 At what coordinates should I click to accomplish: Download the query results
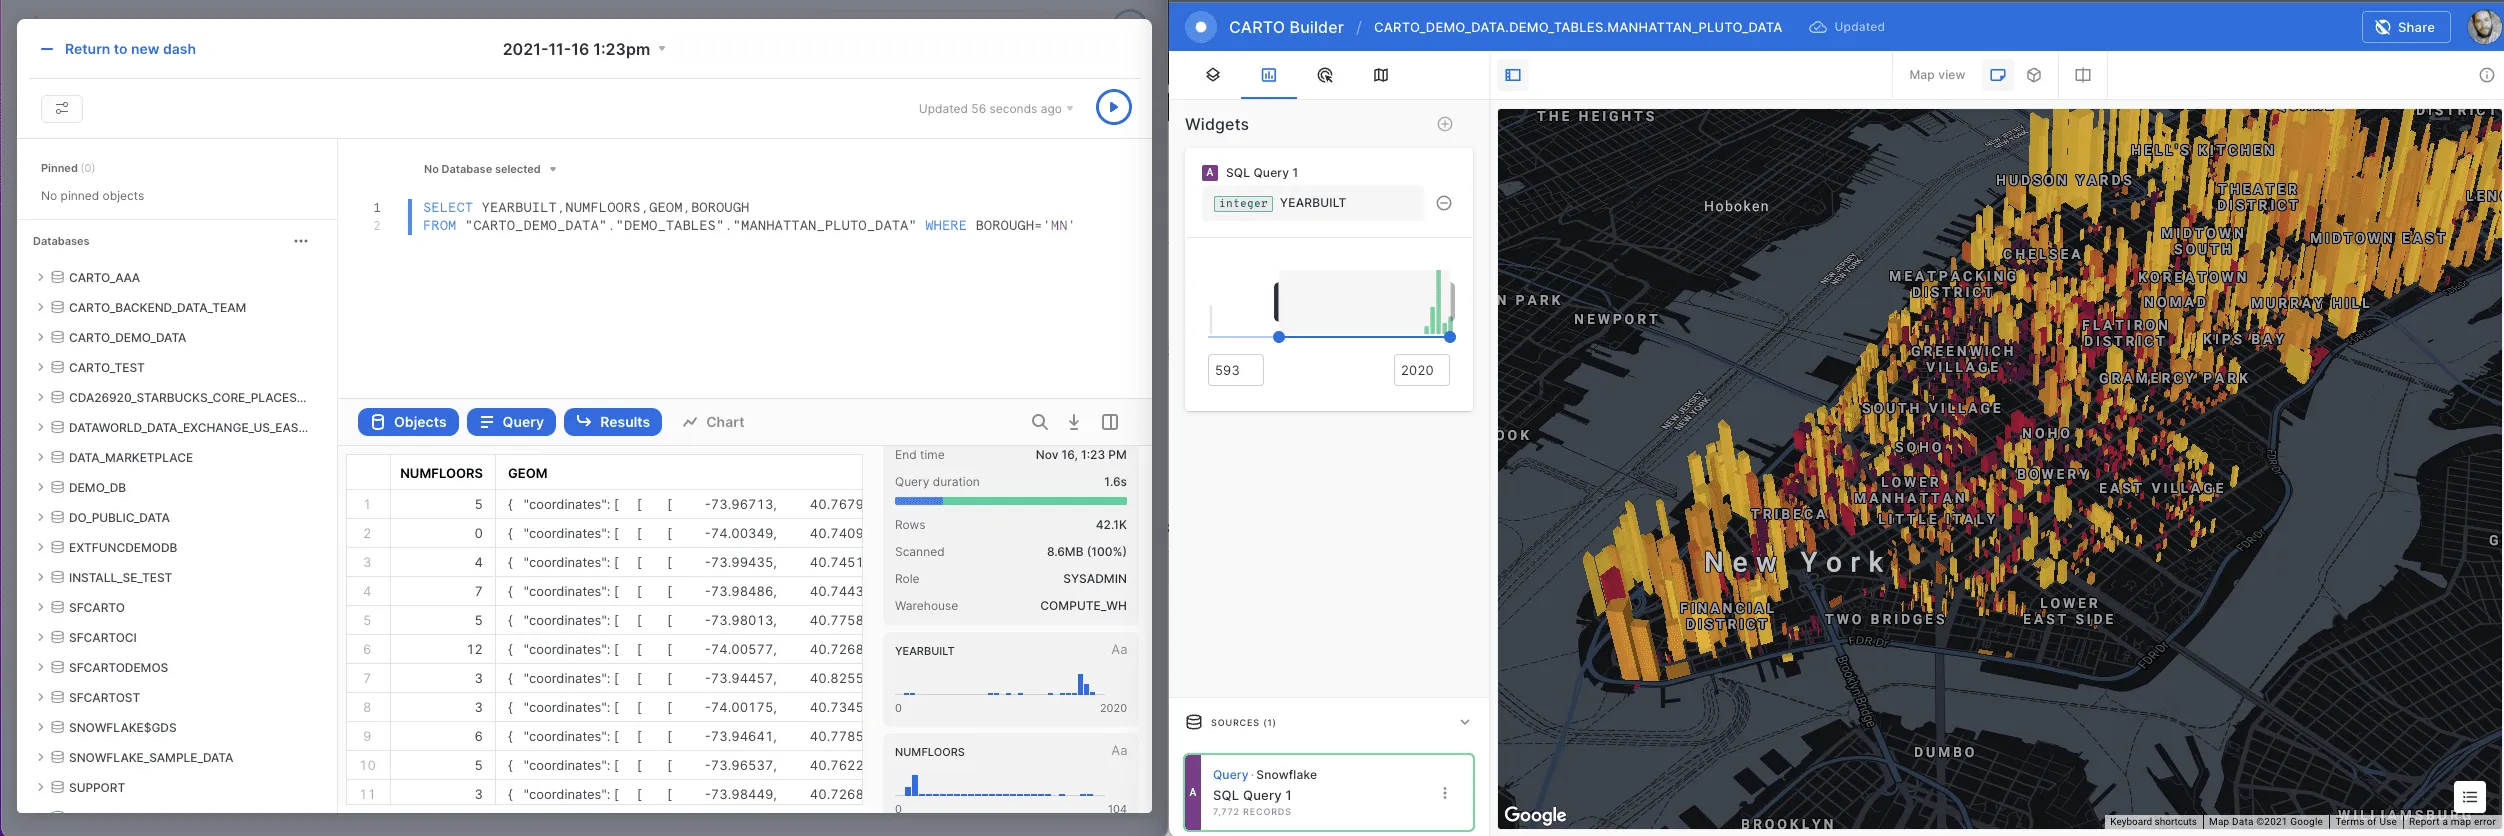click(1074, 422)
